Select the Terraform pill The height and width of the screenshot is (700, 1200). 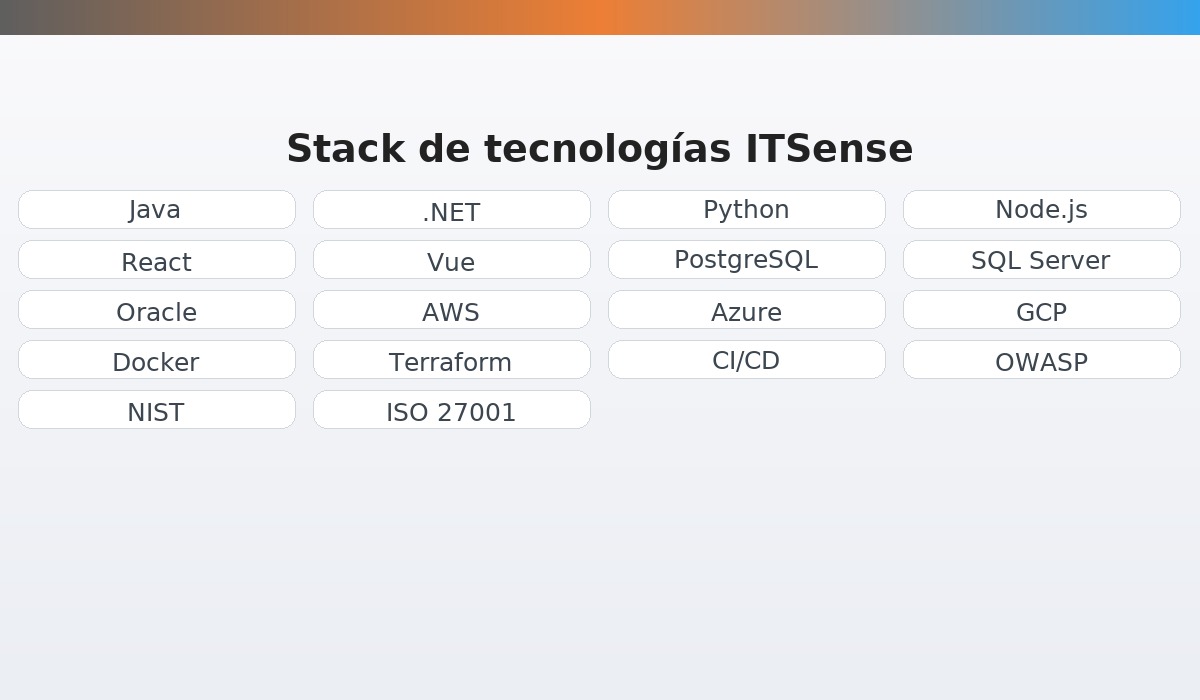tap(452, 361)
